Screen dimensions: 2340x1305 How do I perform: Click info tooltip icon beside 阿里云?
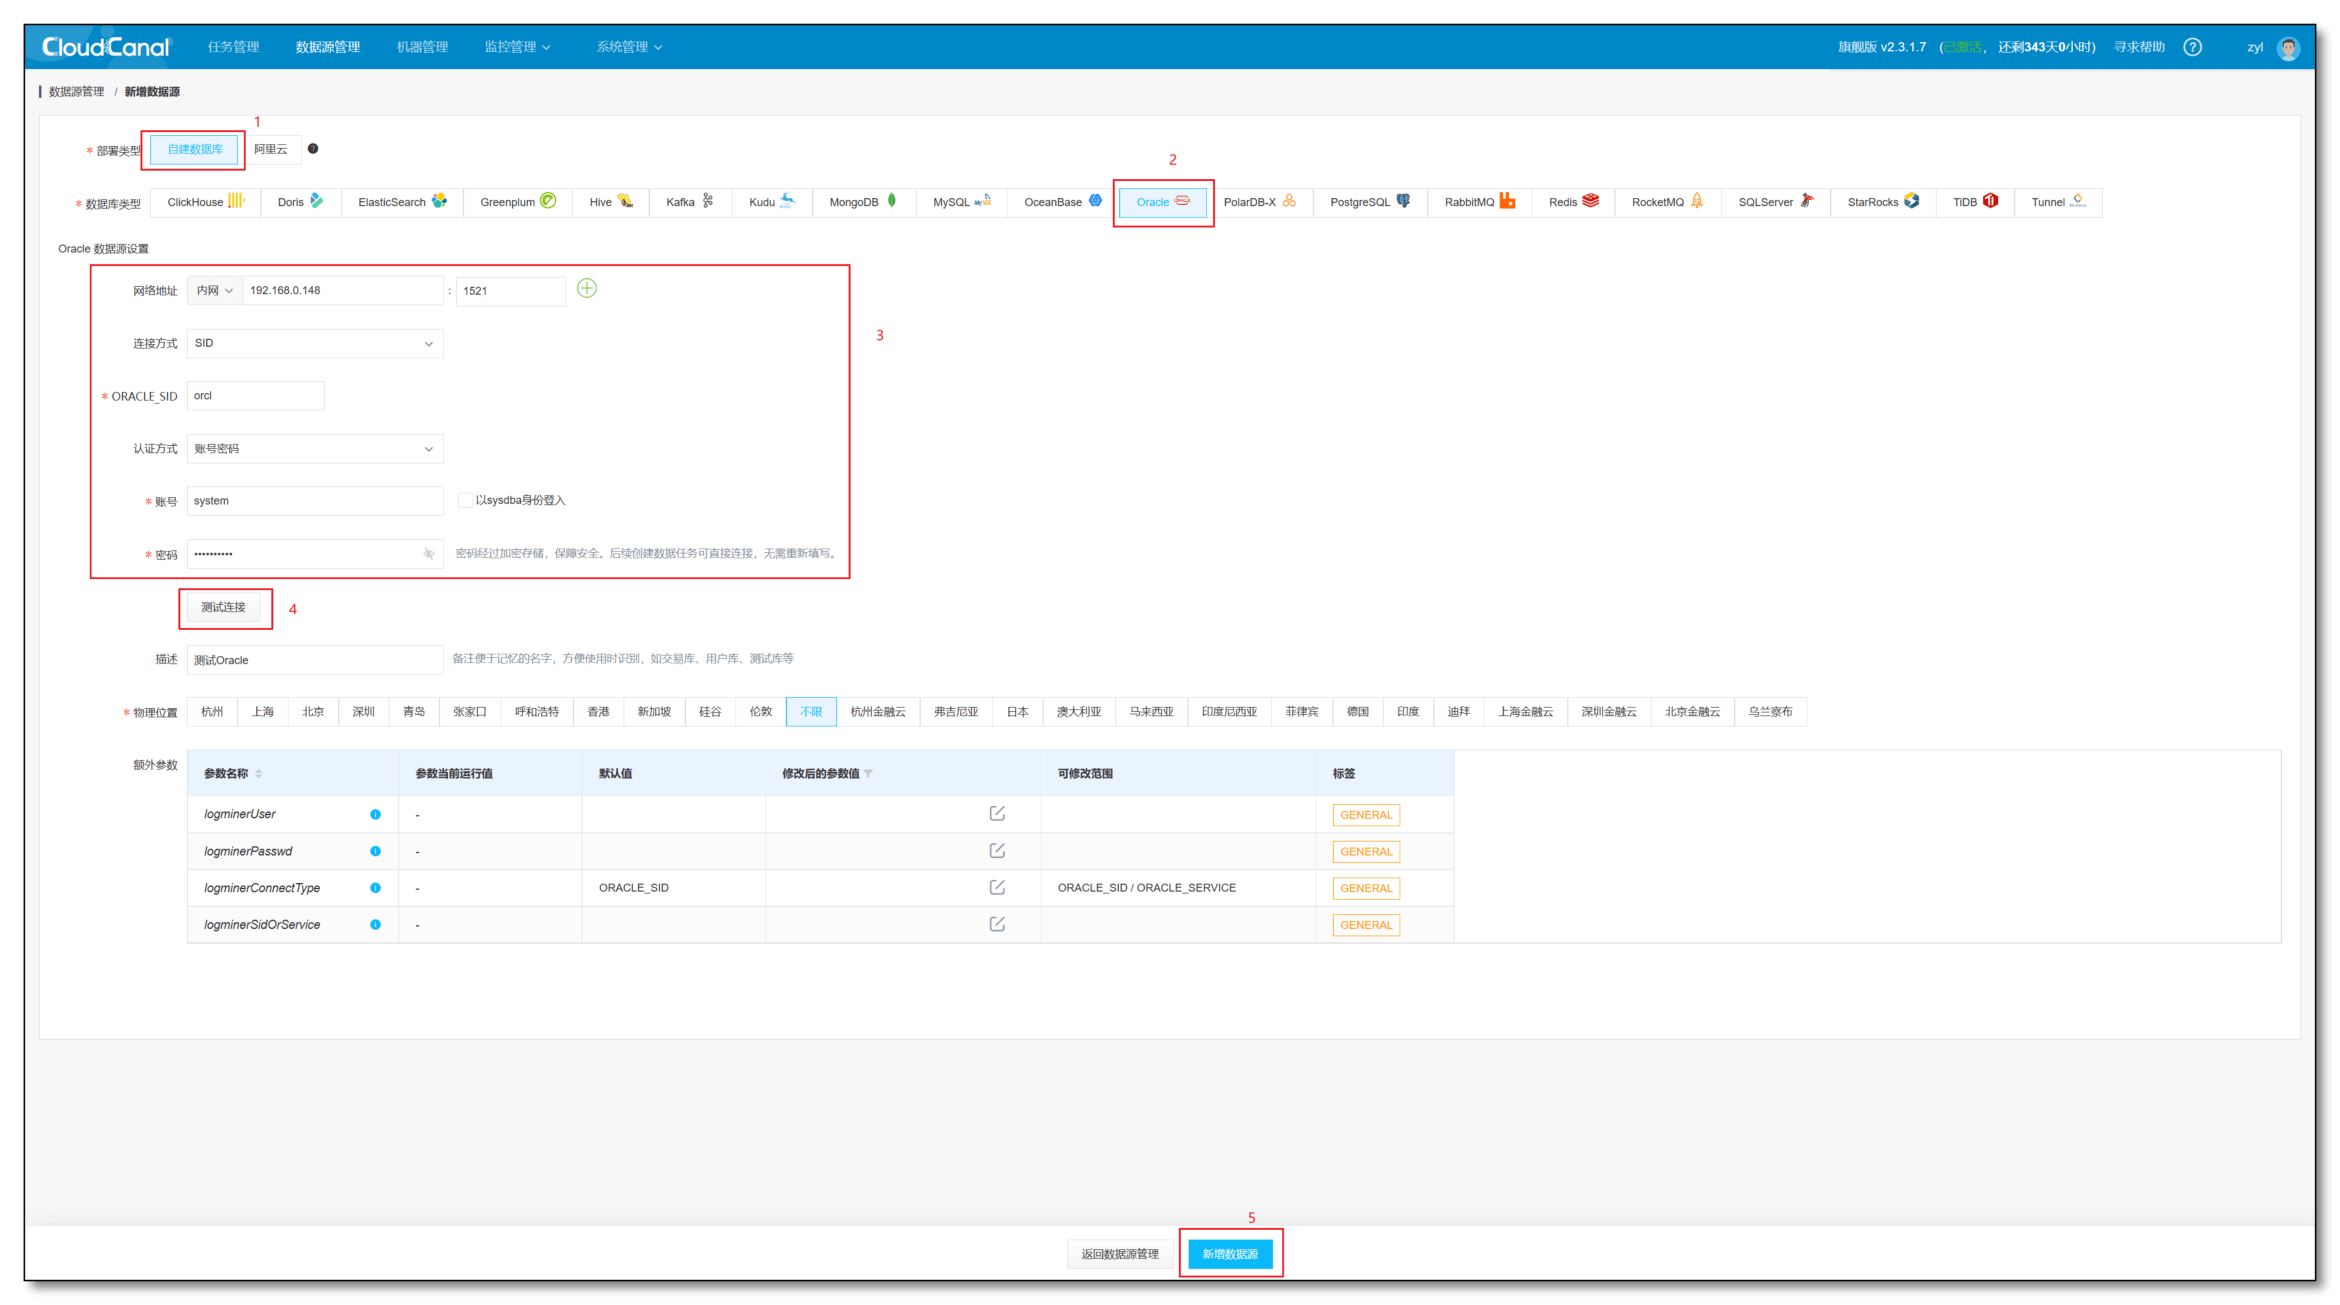click(313, 148)
